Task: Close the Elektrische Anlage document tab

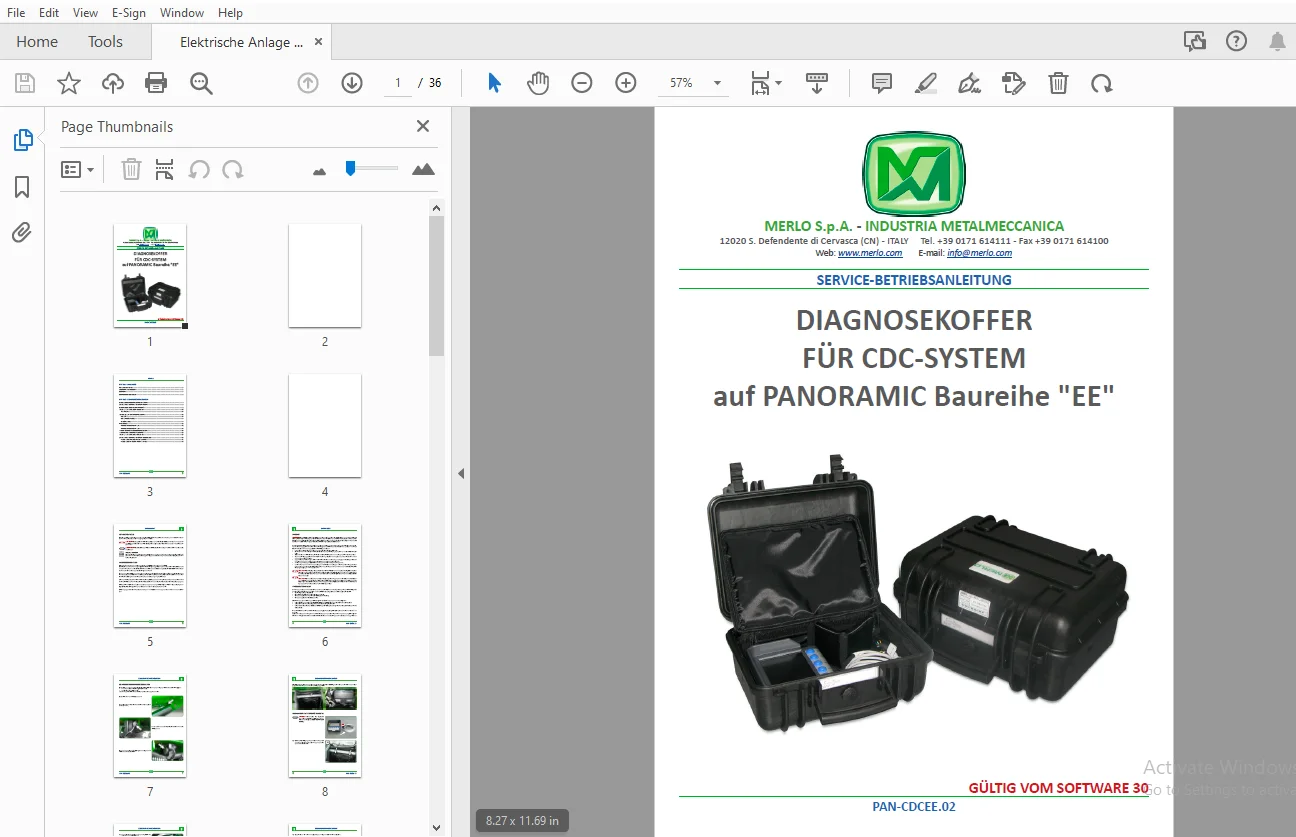Action: pos(319,42)
